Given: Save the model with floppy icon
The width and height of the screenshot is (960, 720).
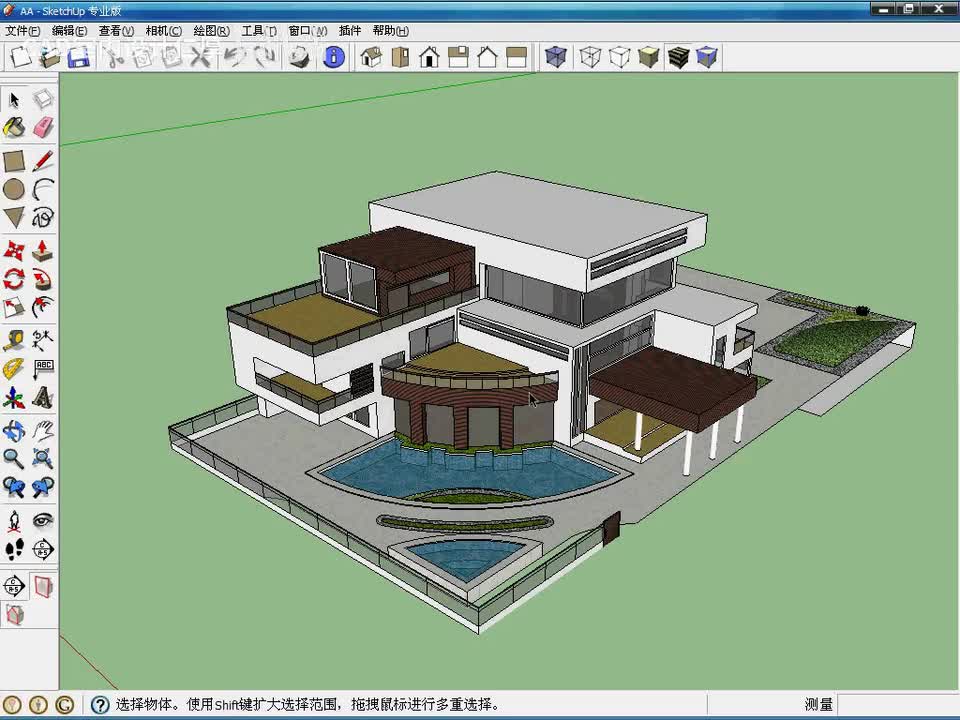Looking at the screenshot, I should tap(79, 57).
